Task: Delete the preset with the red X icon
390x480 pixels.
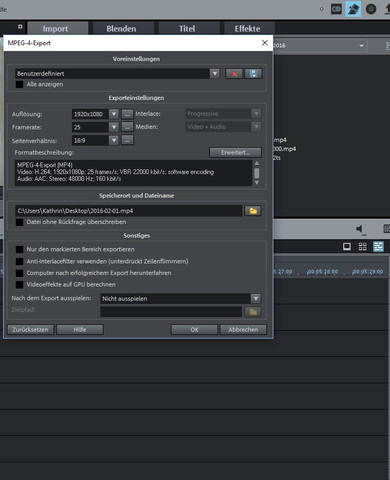Action: [234, 74]
